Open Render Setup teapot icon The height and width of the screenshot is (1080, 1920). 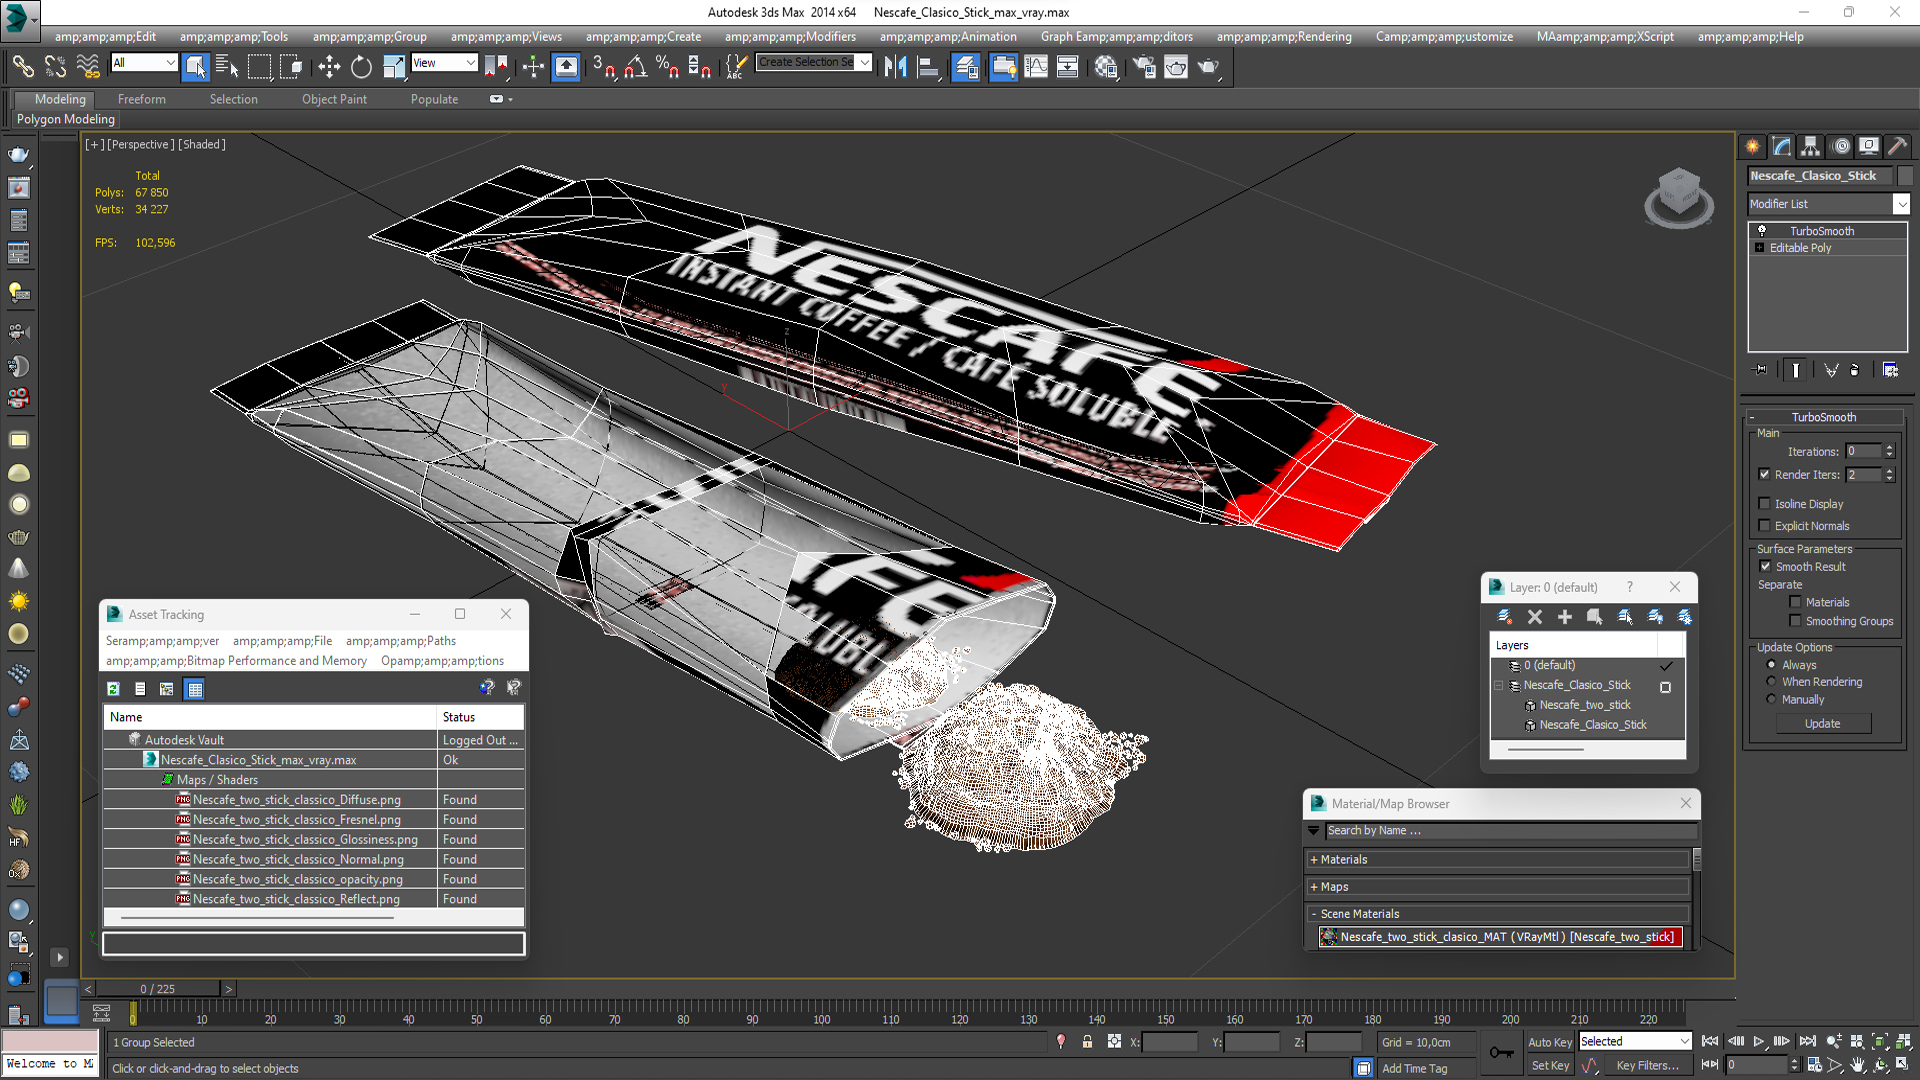(x=1144, y=67)
